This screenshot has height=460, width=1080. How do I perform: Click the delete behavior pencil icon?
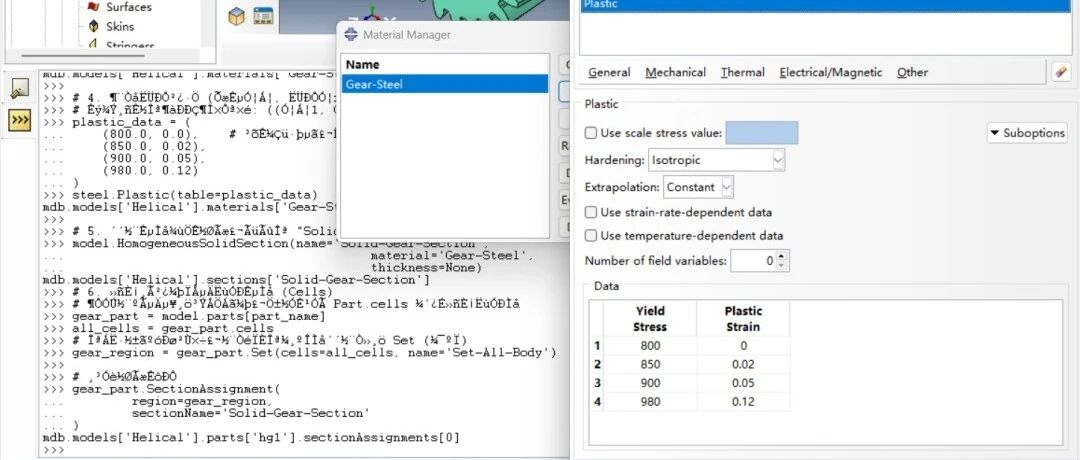pos(1061,72)
